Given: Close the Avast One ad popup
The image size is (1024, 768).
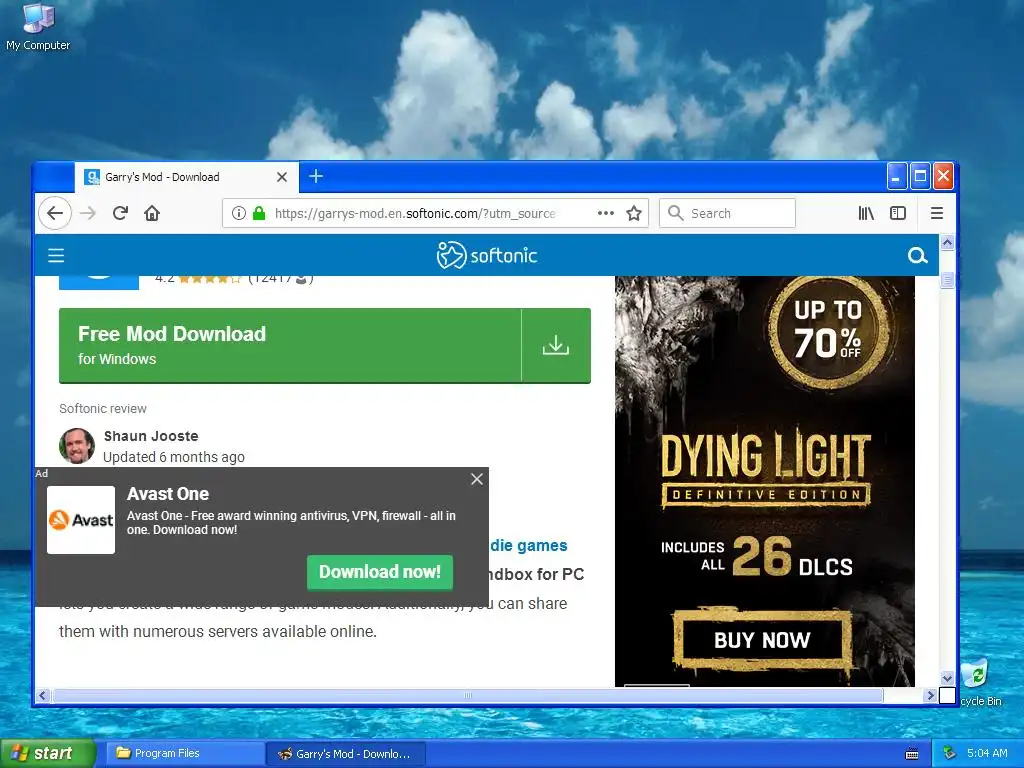Looking at the screenshot, I should click(x=477, y=479).
